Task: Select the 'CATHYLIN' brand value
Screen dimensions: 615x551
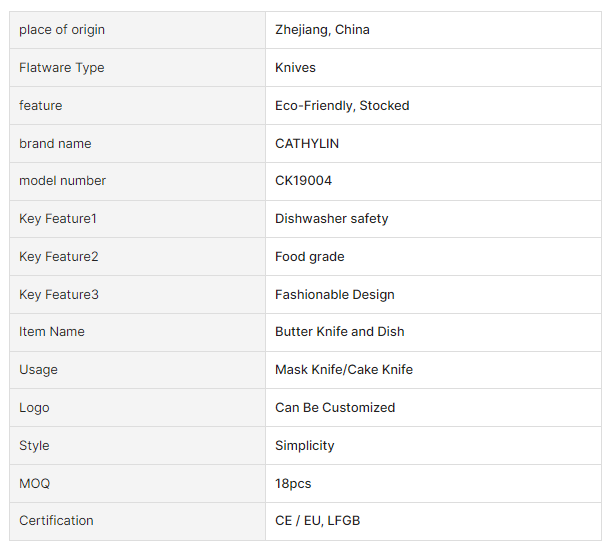Action: [307, 144]
